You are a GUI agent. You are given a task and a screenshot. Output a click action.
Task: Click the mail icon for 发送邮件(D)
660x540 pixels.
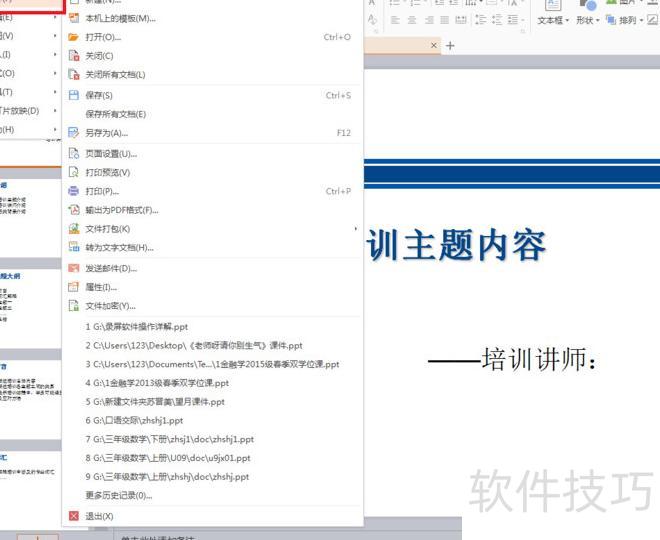coord(74,268)
